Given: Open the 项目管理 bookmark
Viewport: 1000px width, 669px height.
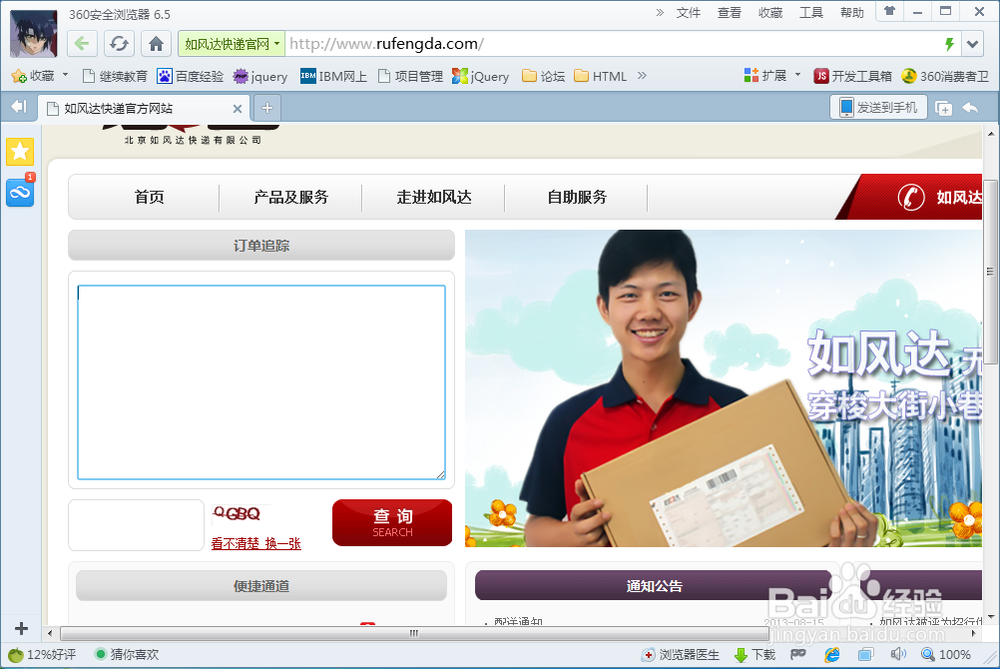Looking at the screenshot, I should [411, 76].
